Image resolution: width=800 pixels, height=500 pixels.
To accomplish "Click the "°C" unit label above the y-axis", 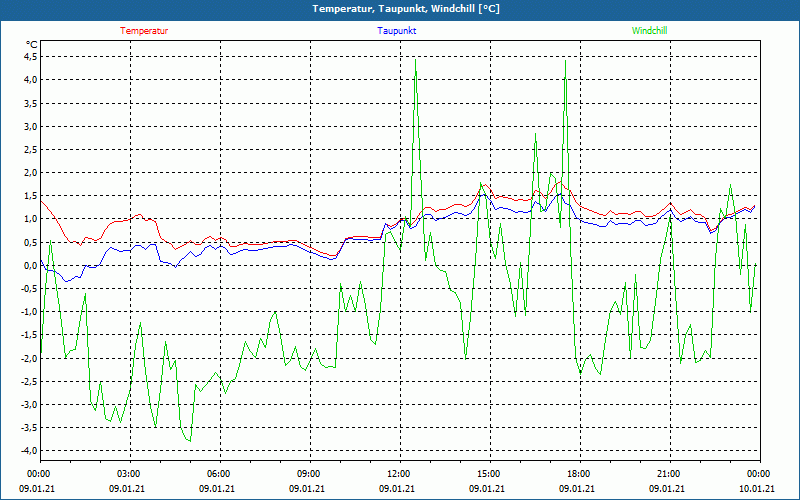I will 32,45.
